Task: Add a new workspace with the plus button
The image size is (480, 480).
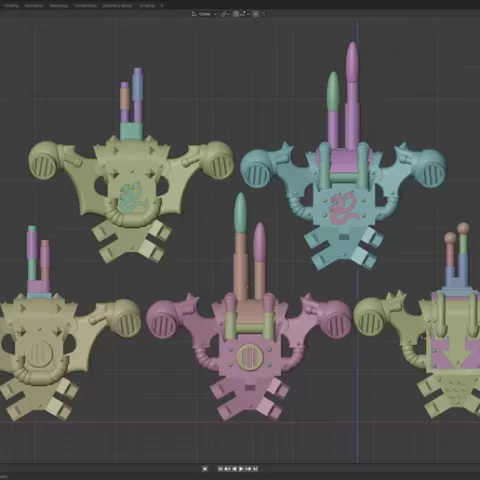Action: coord(162,6)
